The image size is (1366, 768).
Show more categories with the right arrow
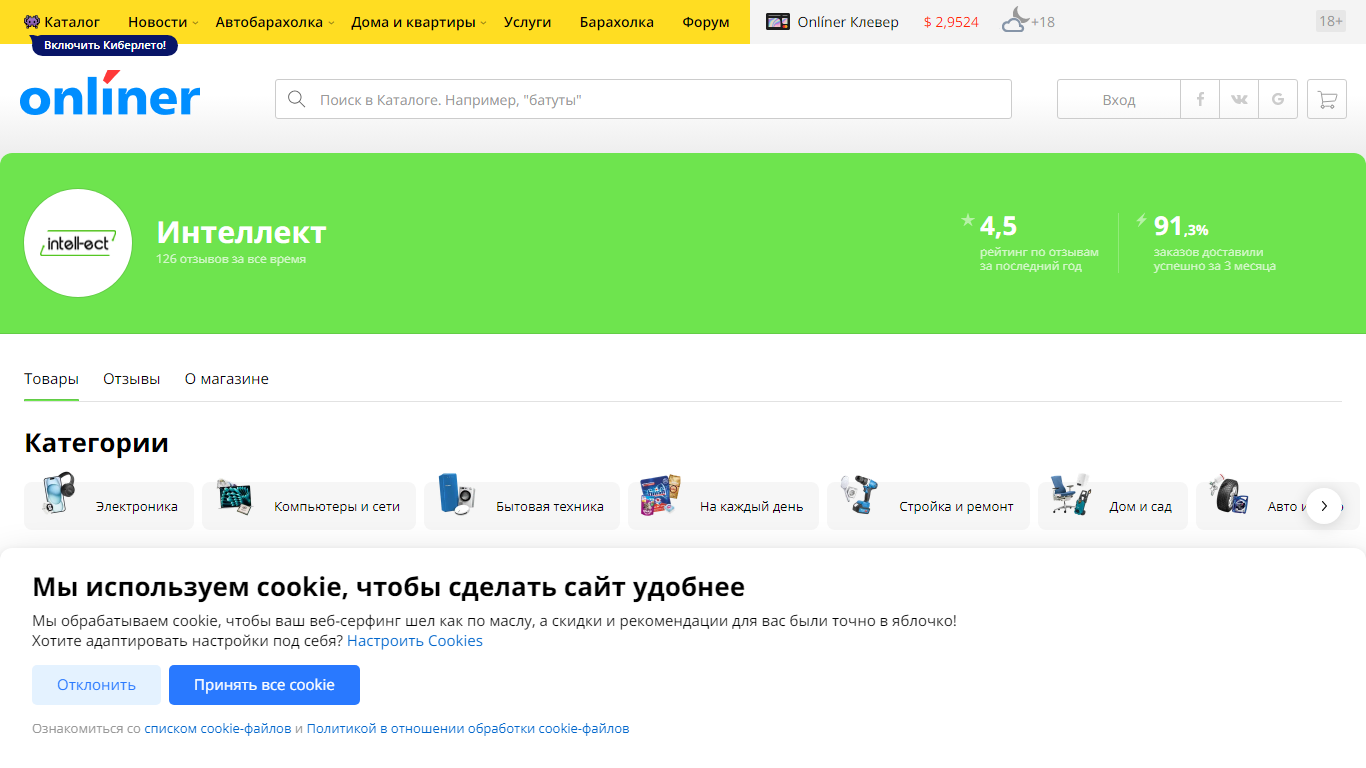(1324, 506)
